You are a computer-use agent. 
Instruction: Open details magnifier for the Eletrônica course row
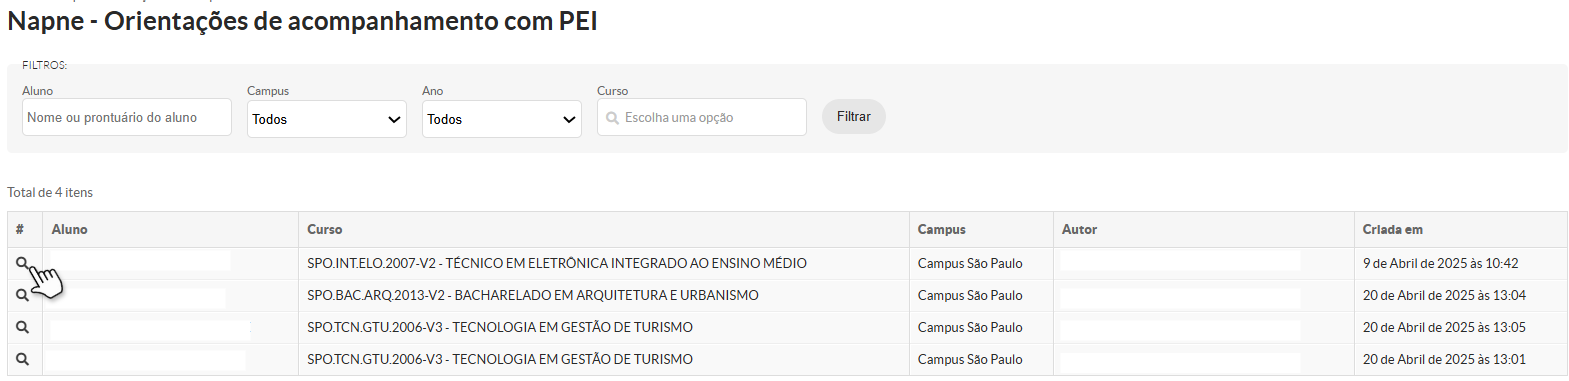click(22, 263)
